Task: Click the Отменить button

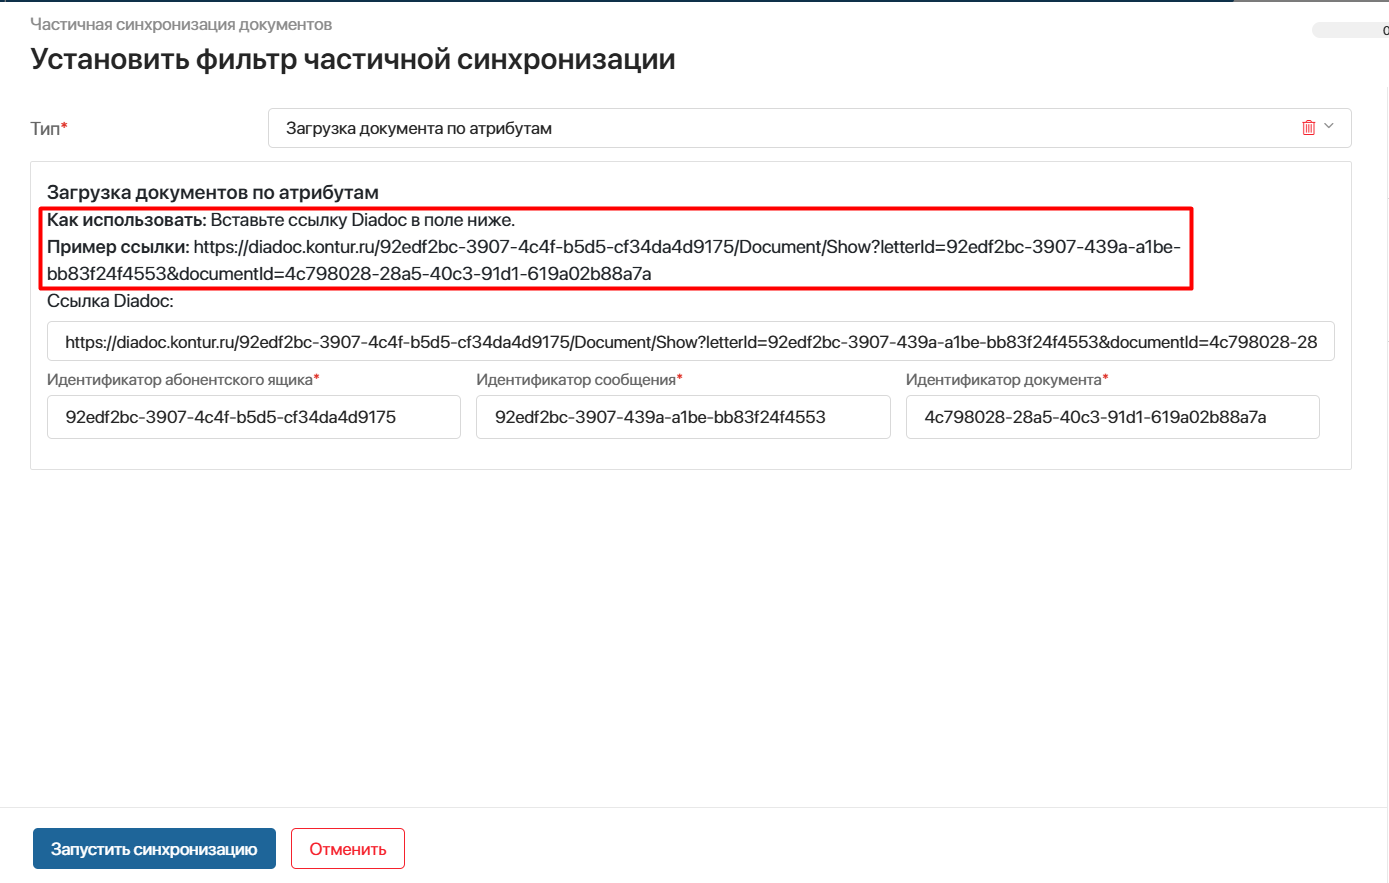Action: pyautogui.click(x=347, y=849)
